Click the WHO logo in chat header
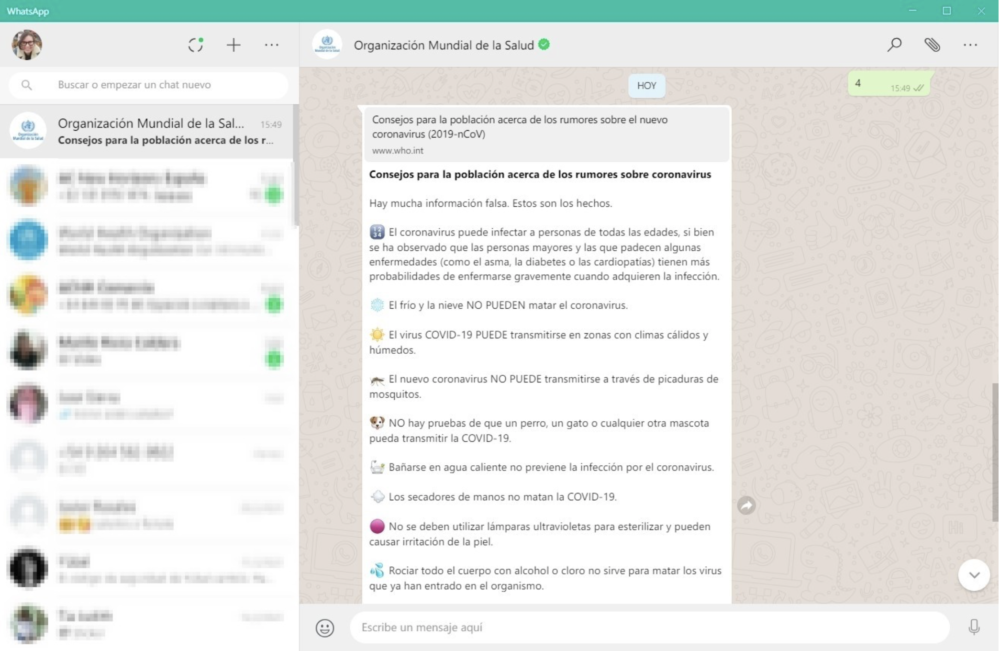Screen dimensions: 1000x651 (x=327, y=45)
